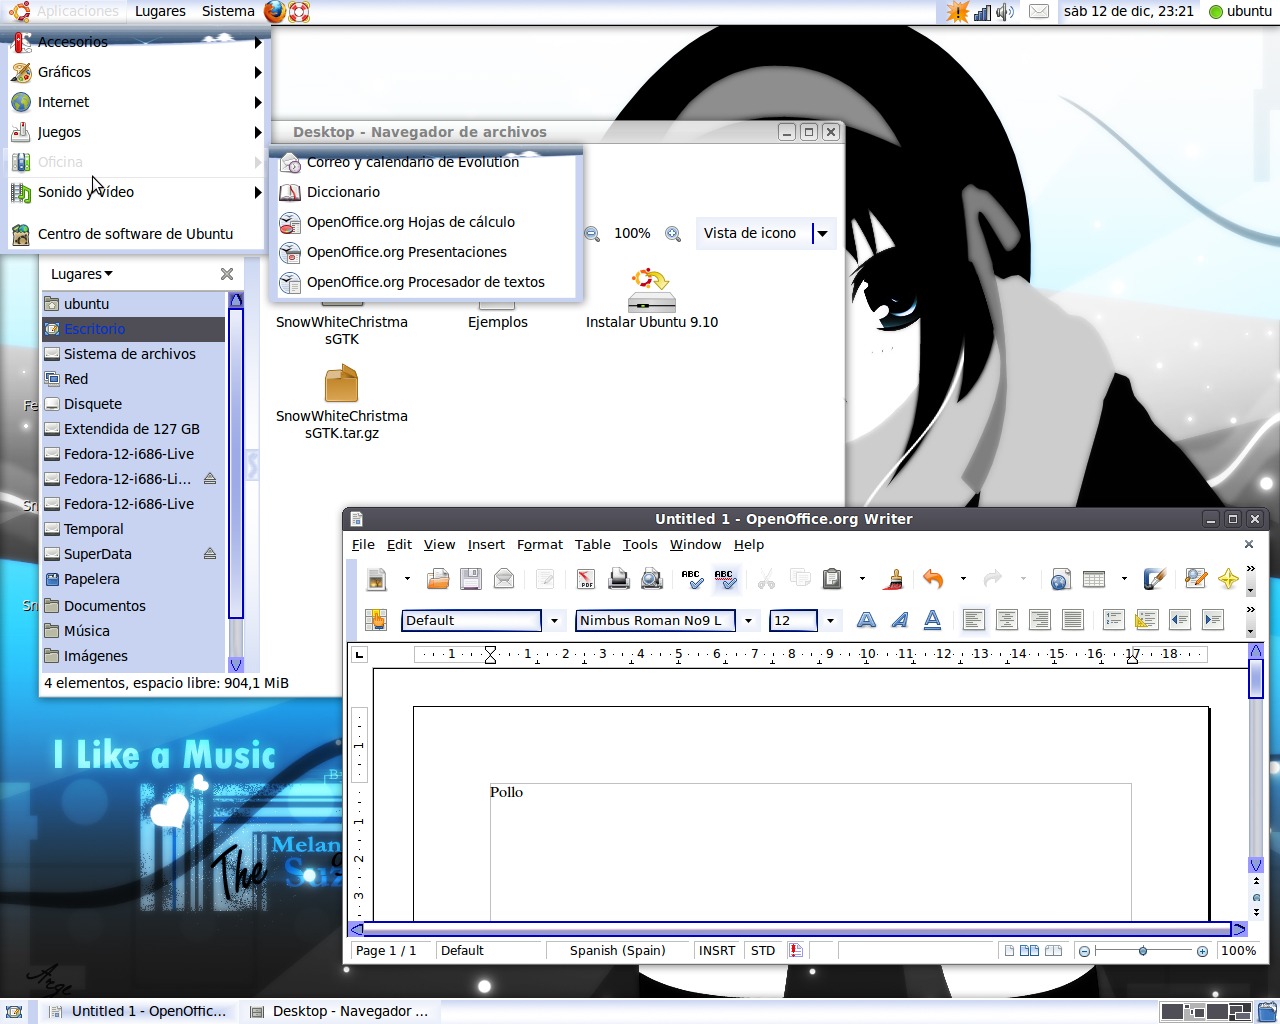Insert a Hyperlink using the globe icon
This screenshot has height=1024, width=1280.
tap(1061, 579)
